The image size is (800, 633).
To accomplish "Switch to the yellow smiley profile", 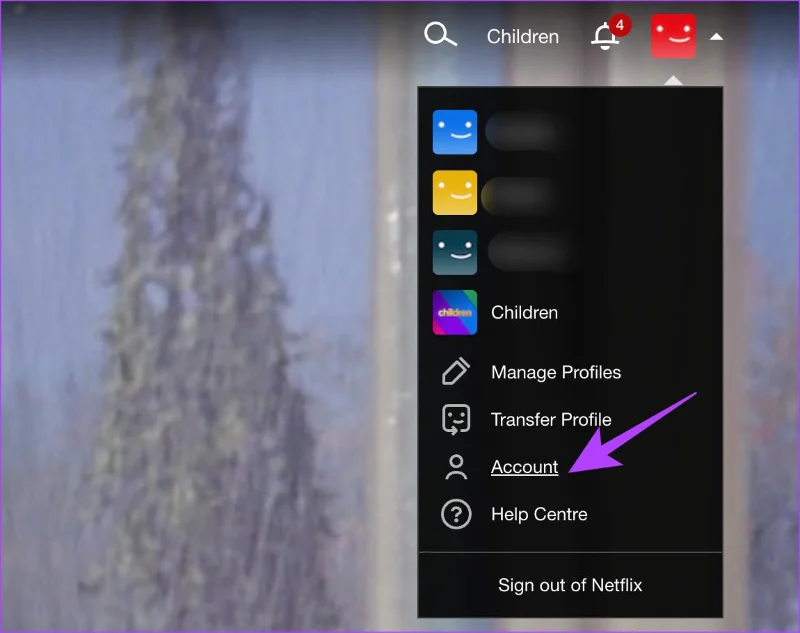I will tap(455, 192).
